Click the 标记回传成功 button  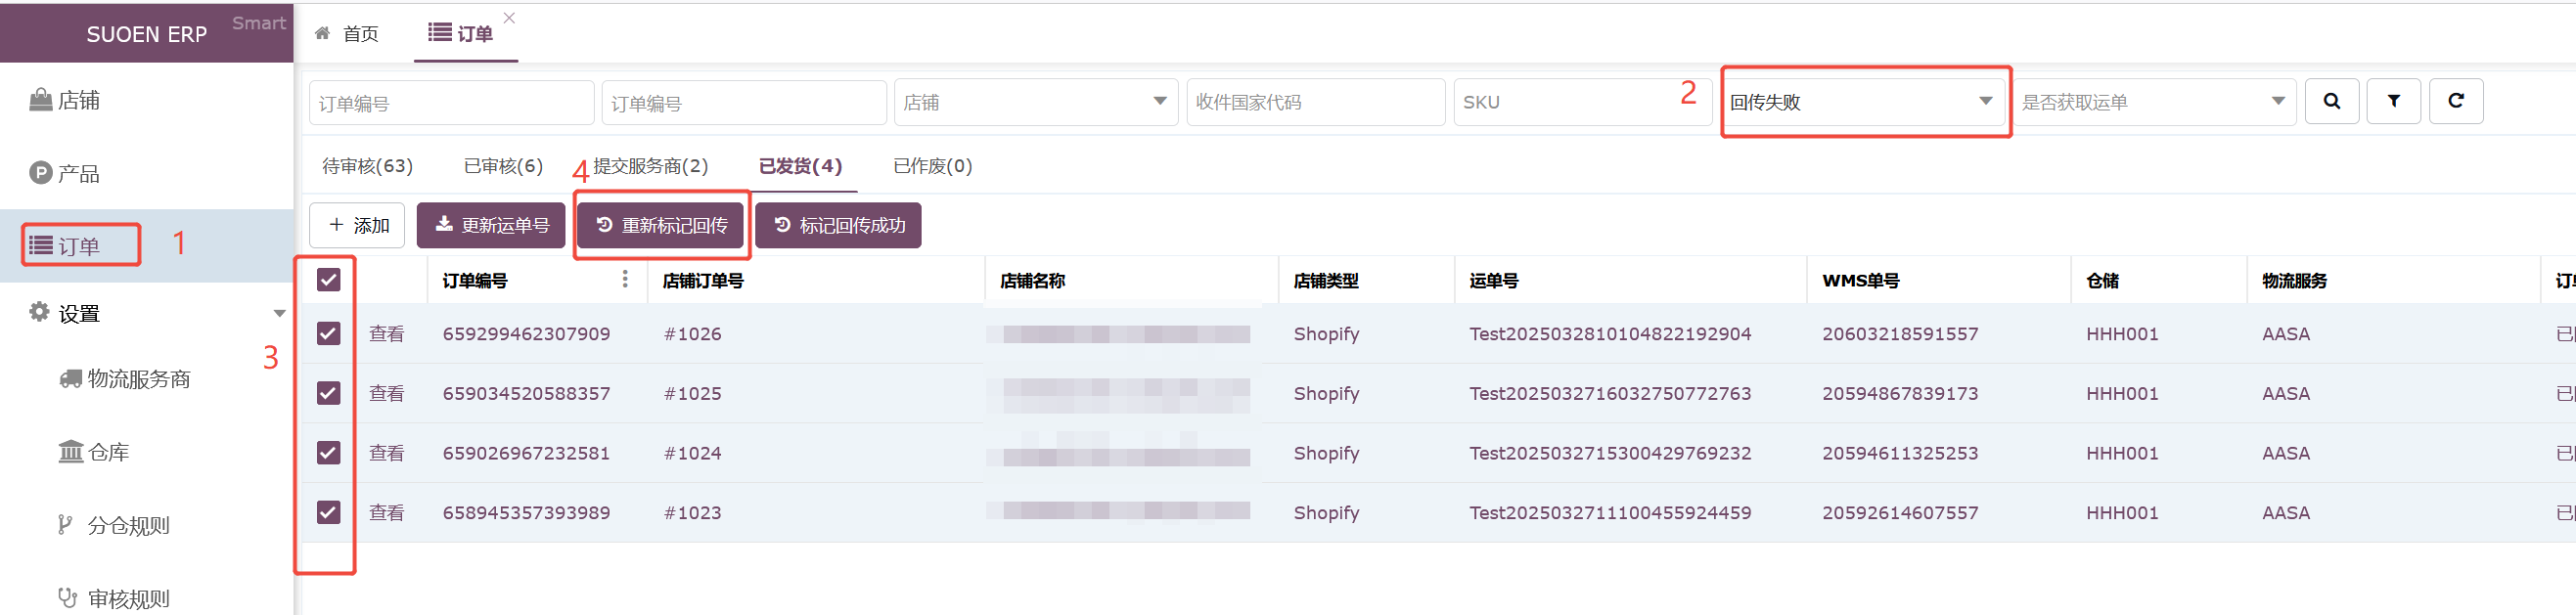838,225
